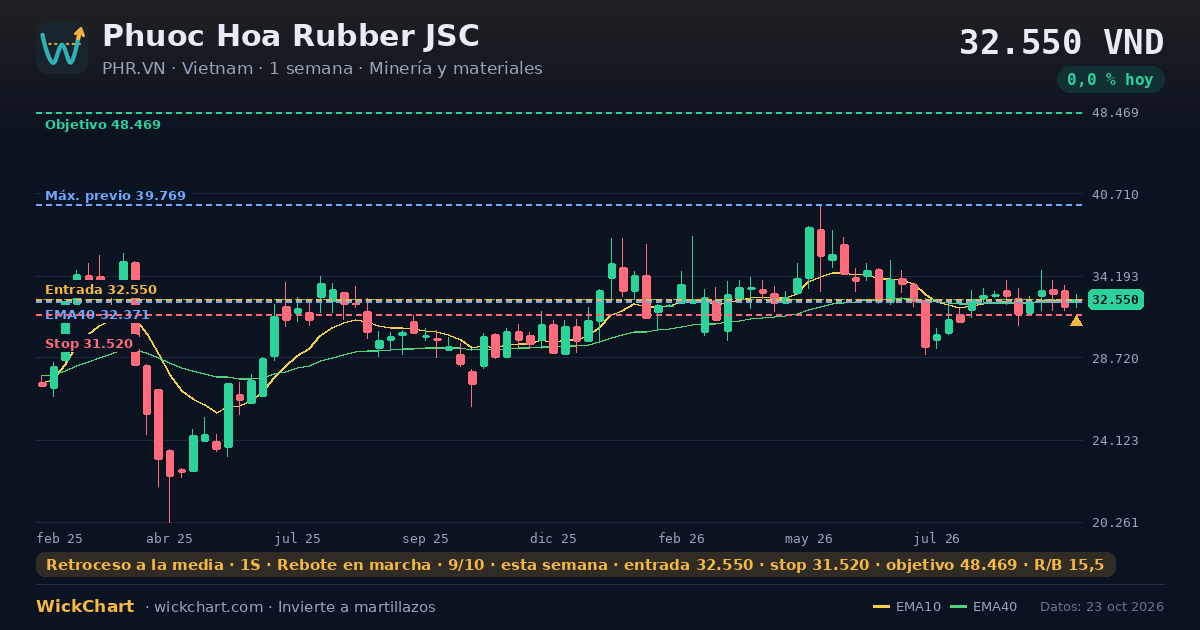Viewport: 1200px width, 630px height.
Task: Click the WickChart logo icon
Action: click(62, 48)
